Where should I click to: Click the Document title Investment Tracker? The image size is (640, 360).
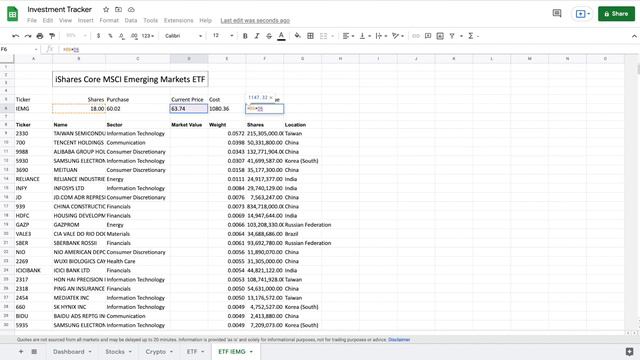coord(60,9)
